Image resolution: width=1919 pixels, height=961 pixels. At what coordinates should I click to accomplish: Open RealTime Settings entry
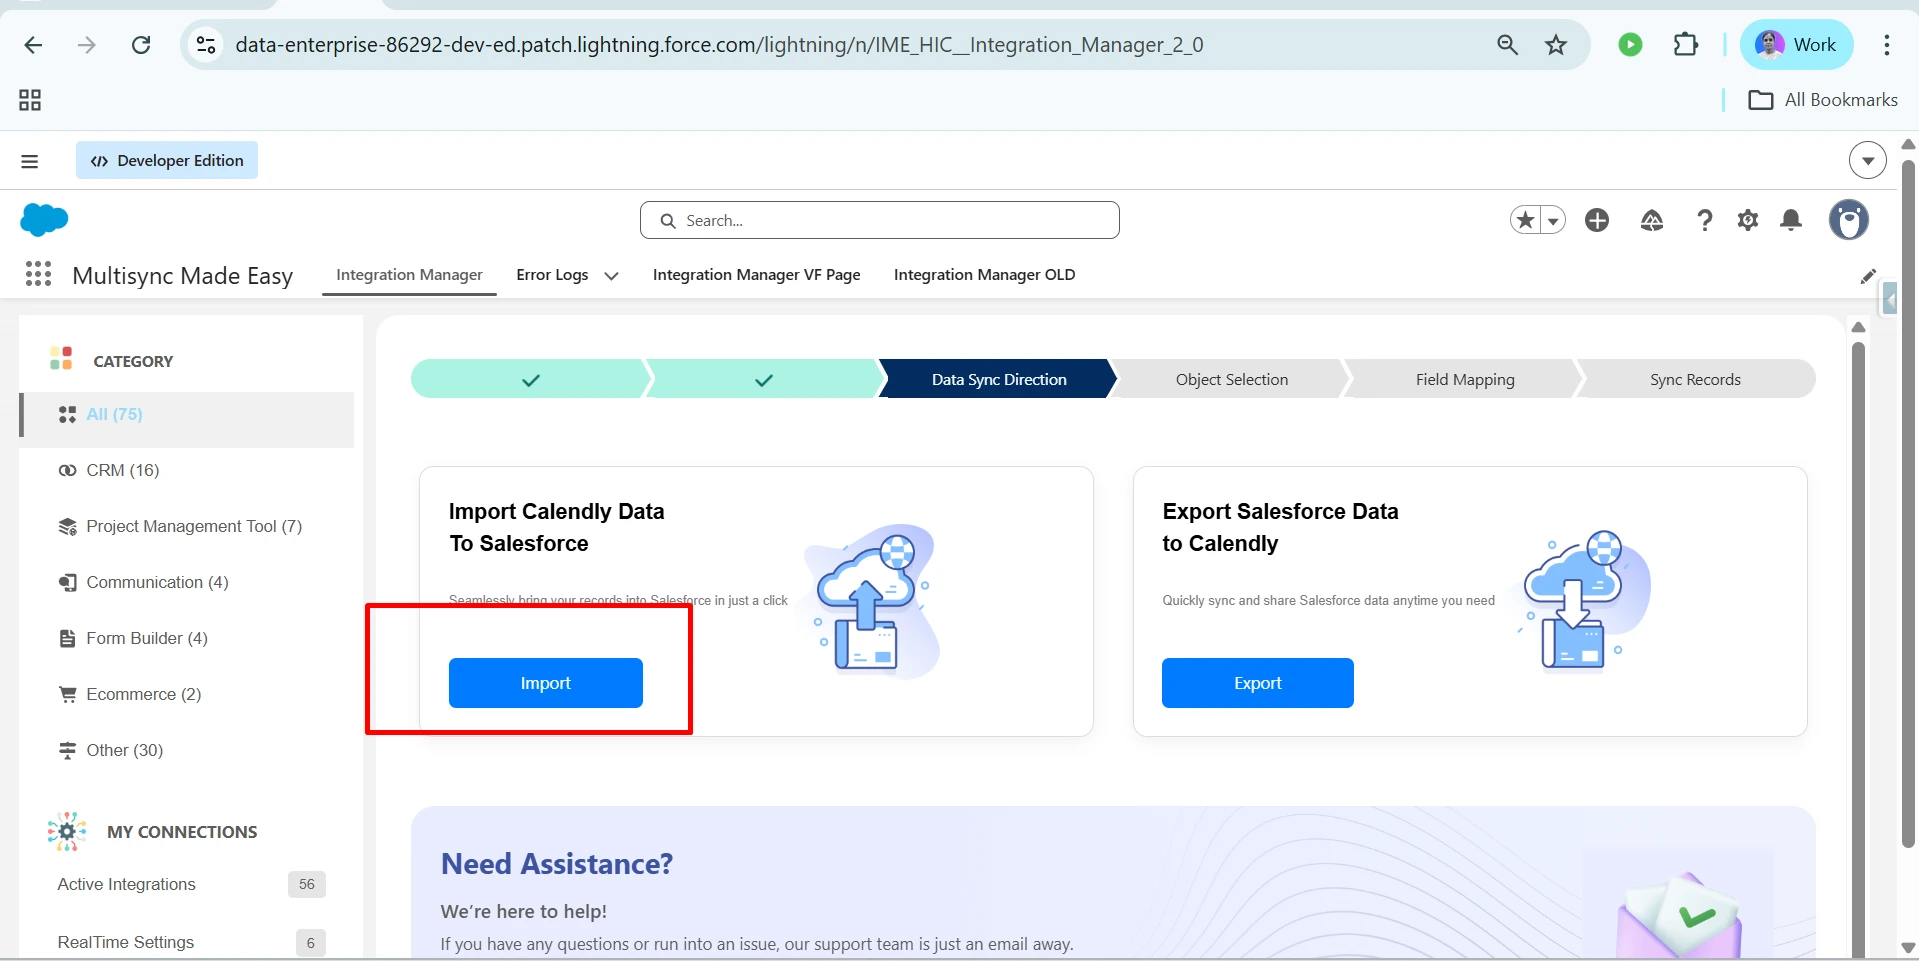[125, 942]
